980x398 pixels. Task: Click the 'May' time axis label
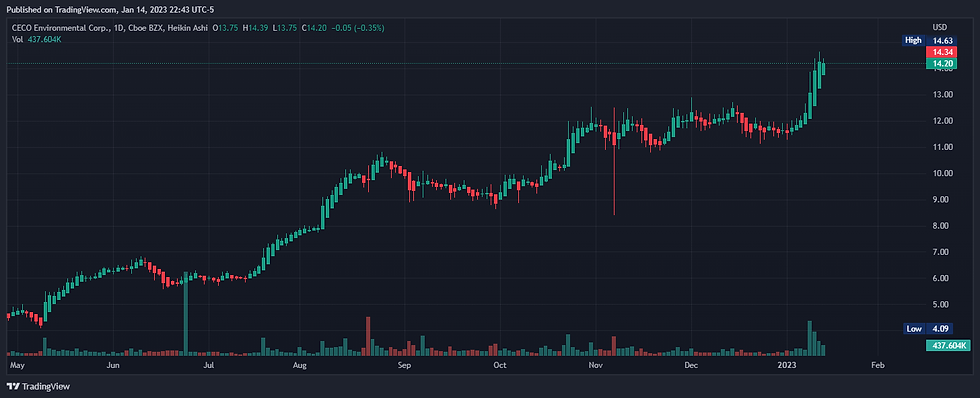pos(18,365)
